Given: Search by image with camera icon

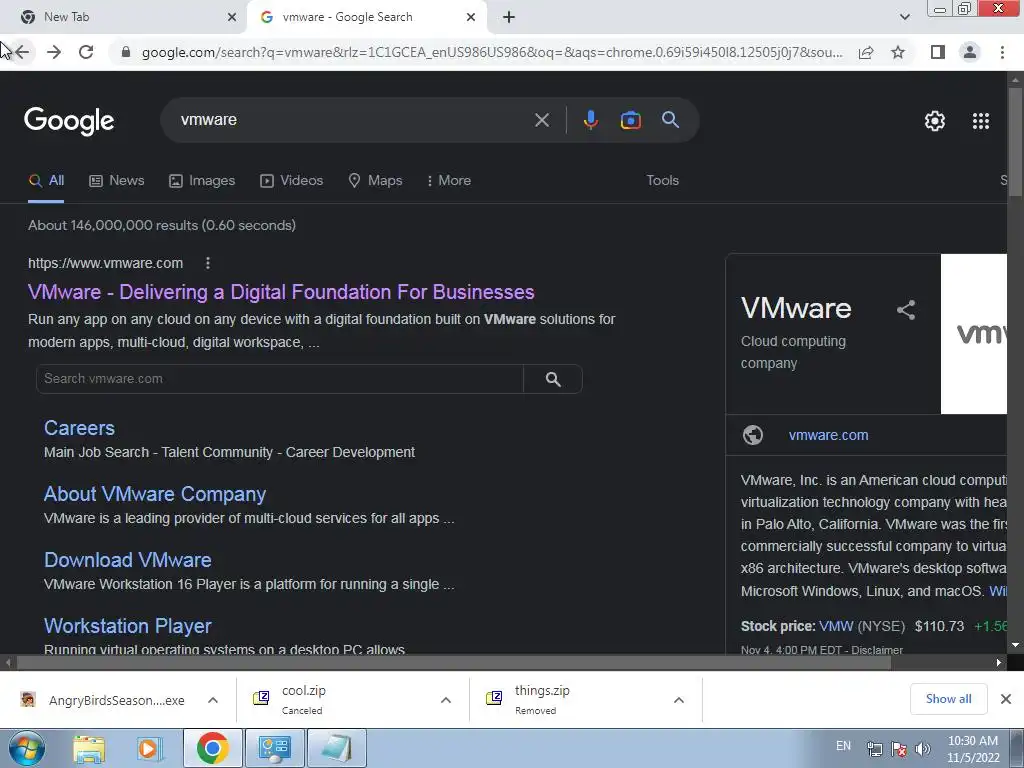Looking at the screenshot, I should click(630, 120).
